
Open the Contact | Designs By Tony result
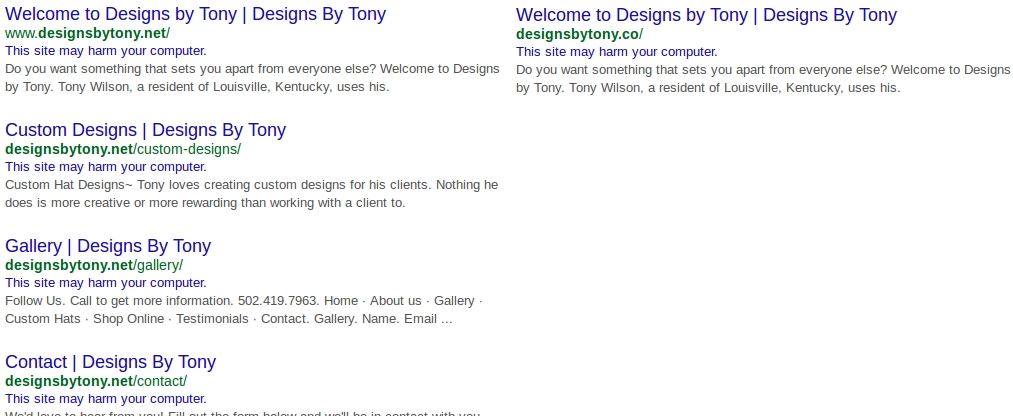pos(110,362)
